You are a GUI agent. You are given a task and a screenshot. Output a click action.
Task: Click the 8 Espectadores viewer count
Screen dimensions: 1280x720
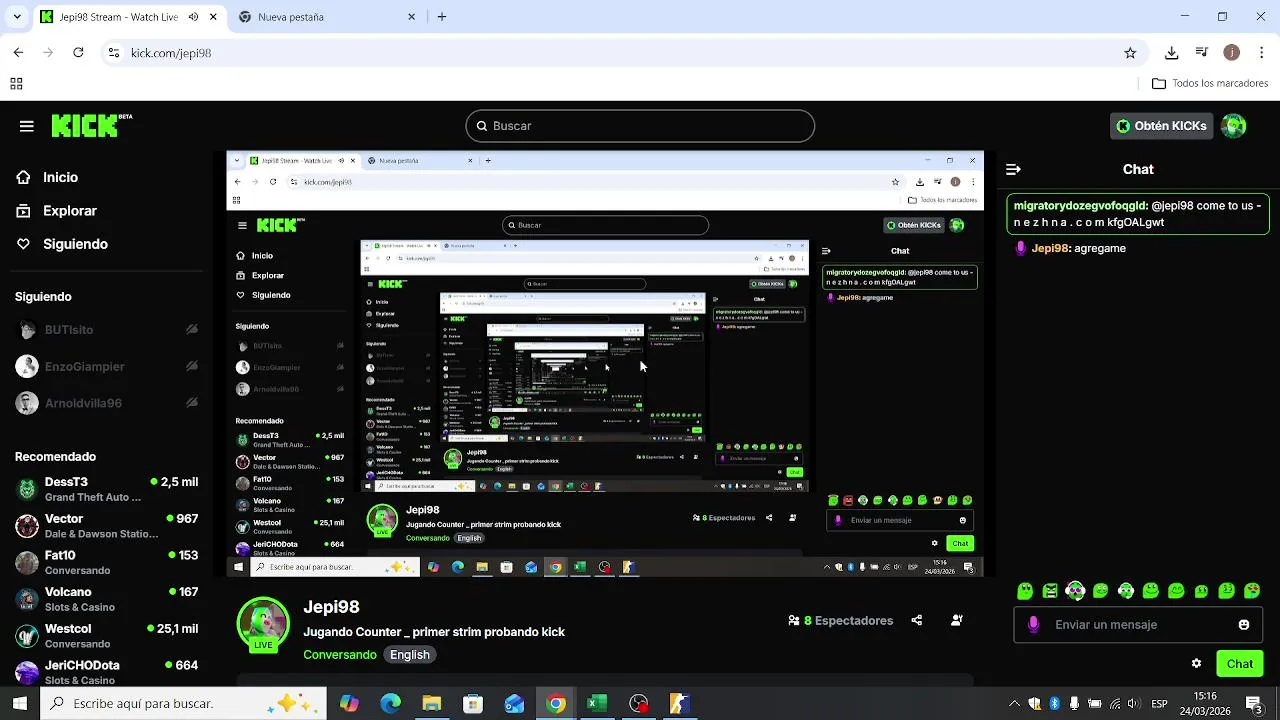(x=840, y=620)
